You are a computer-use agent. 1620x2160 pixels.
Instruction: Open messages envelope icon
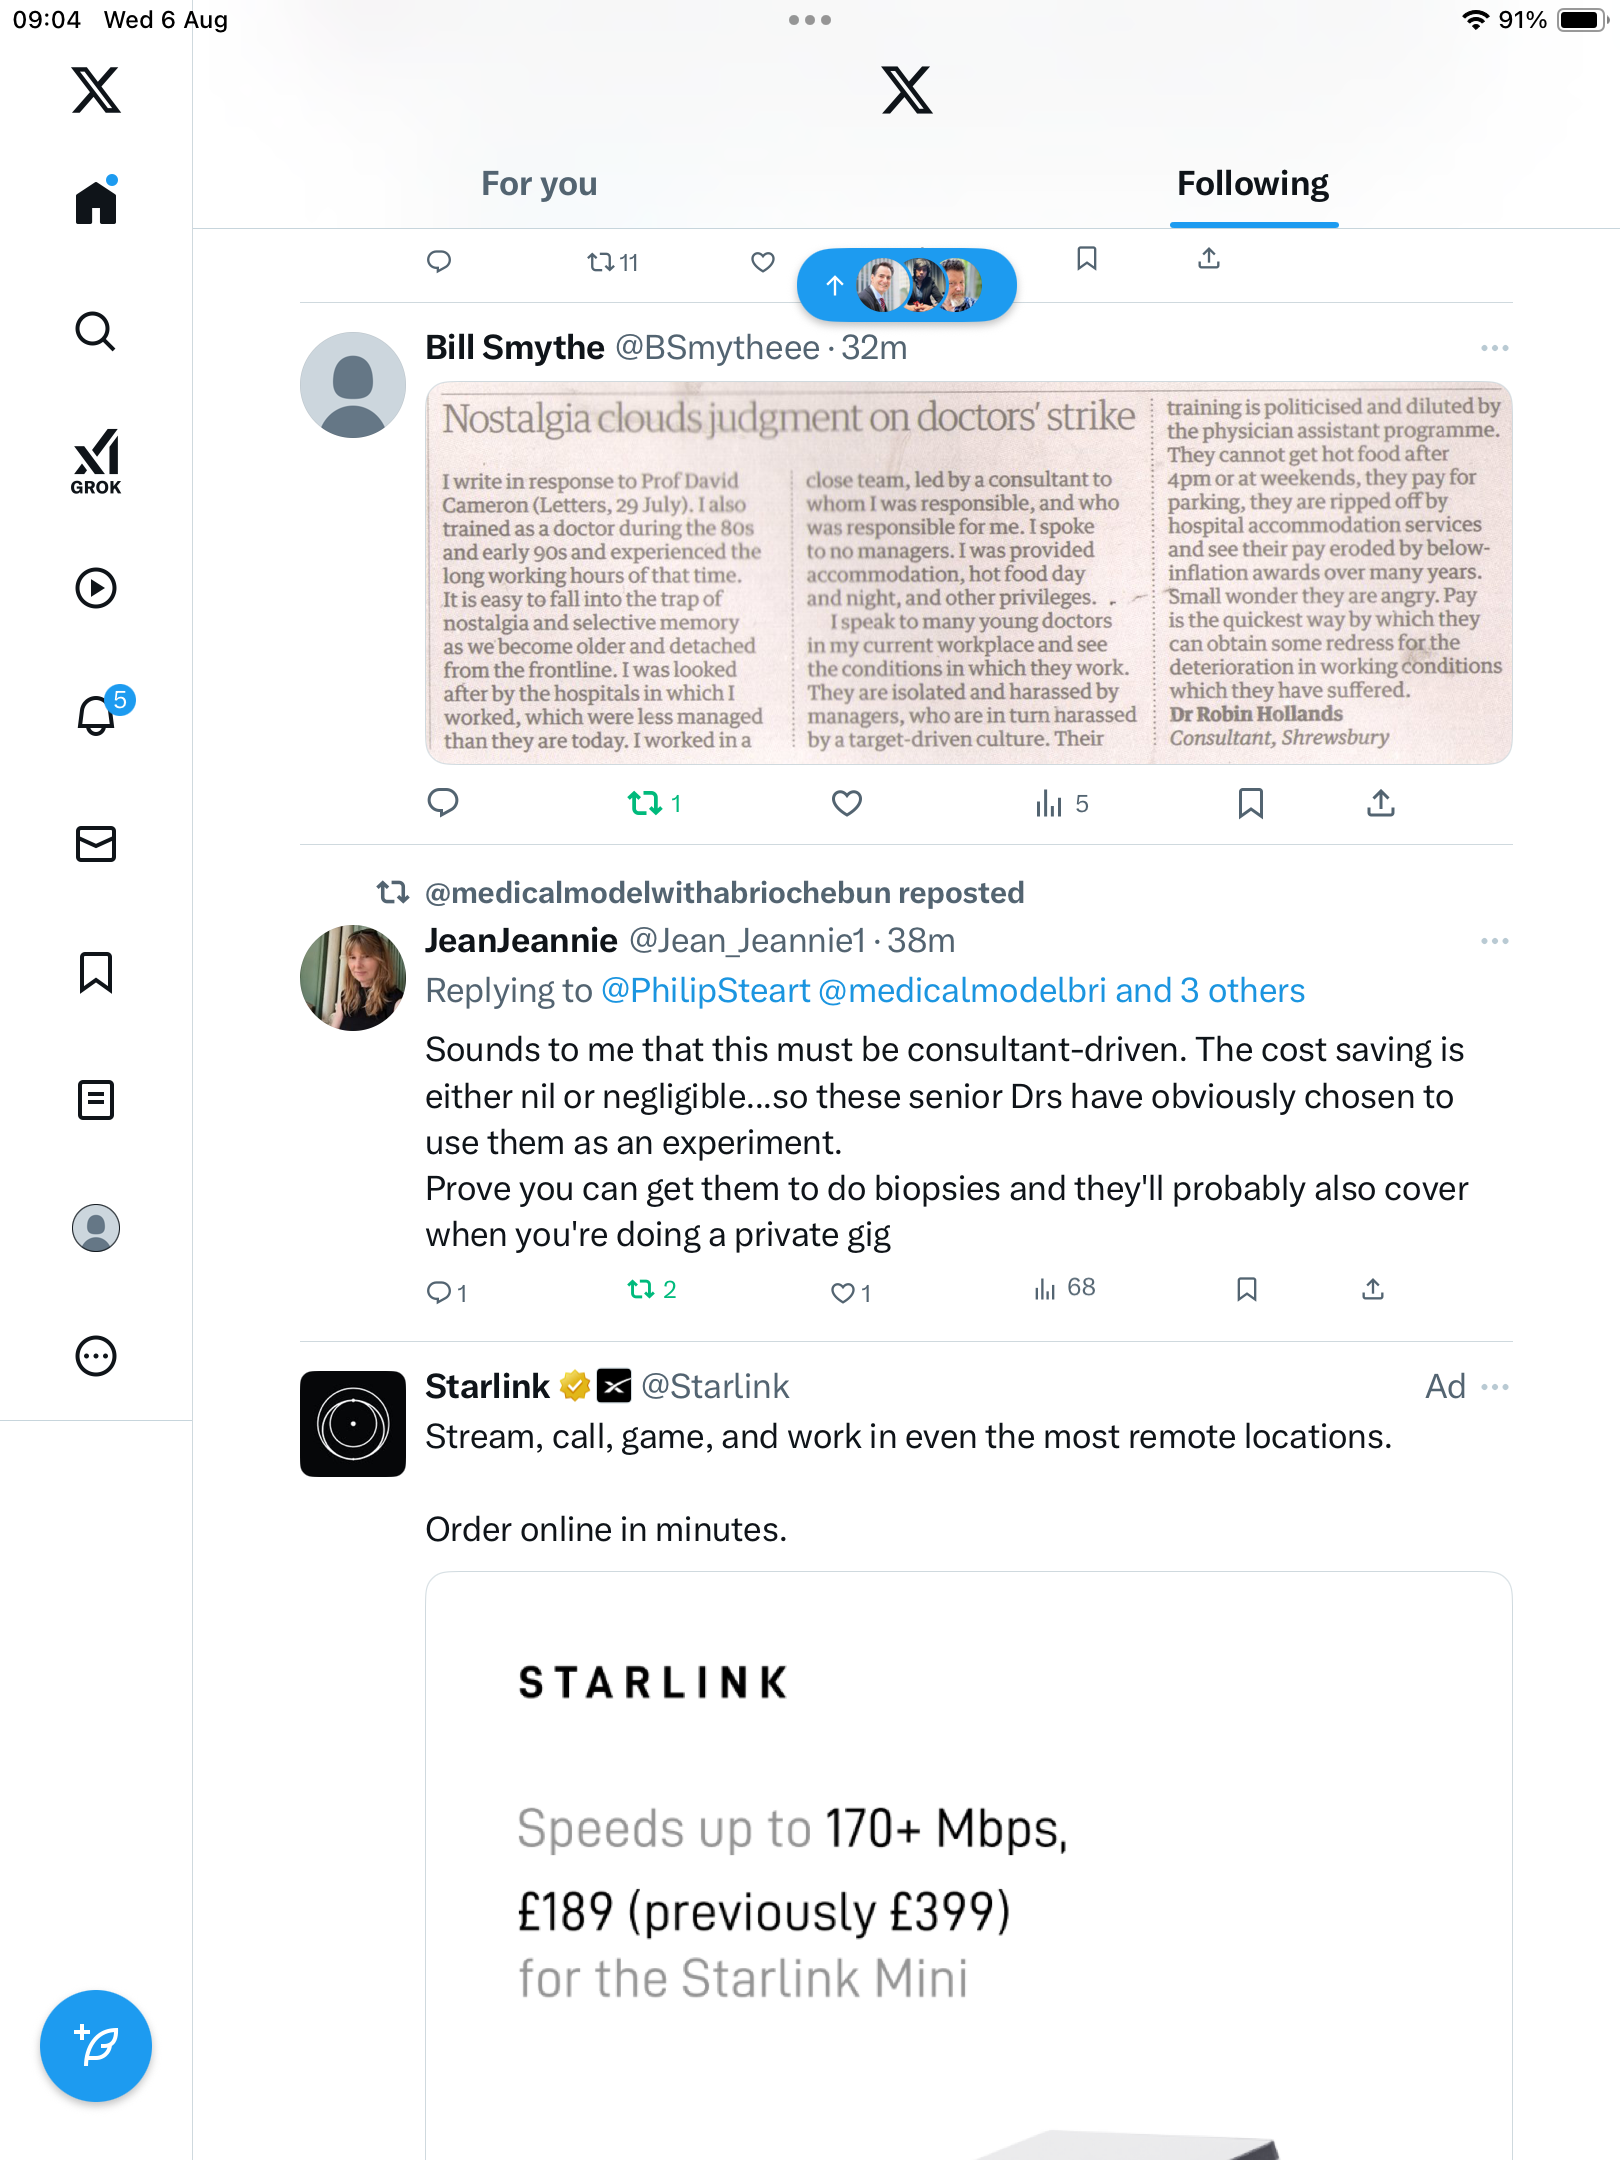[x=96, y=844]
